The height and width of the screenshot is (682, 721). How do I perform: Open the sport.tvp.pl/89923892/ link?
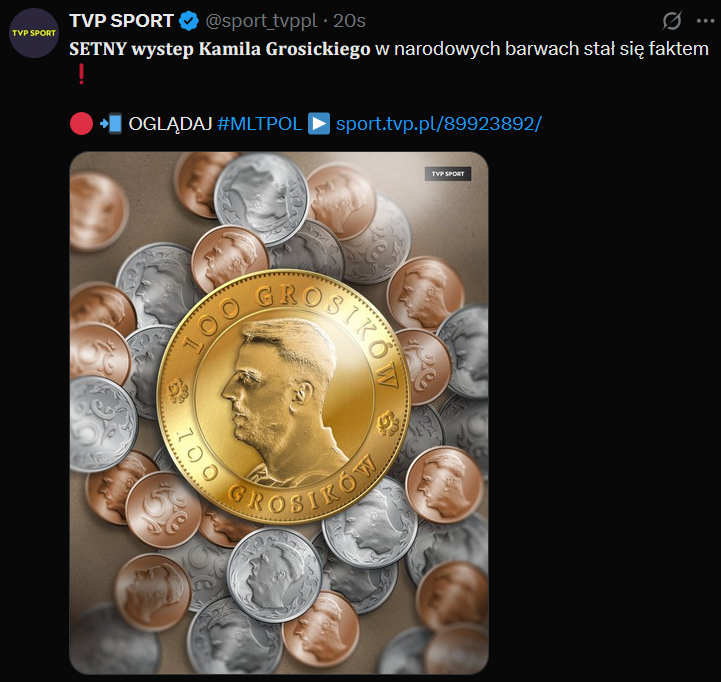pos(439,124)
